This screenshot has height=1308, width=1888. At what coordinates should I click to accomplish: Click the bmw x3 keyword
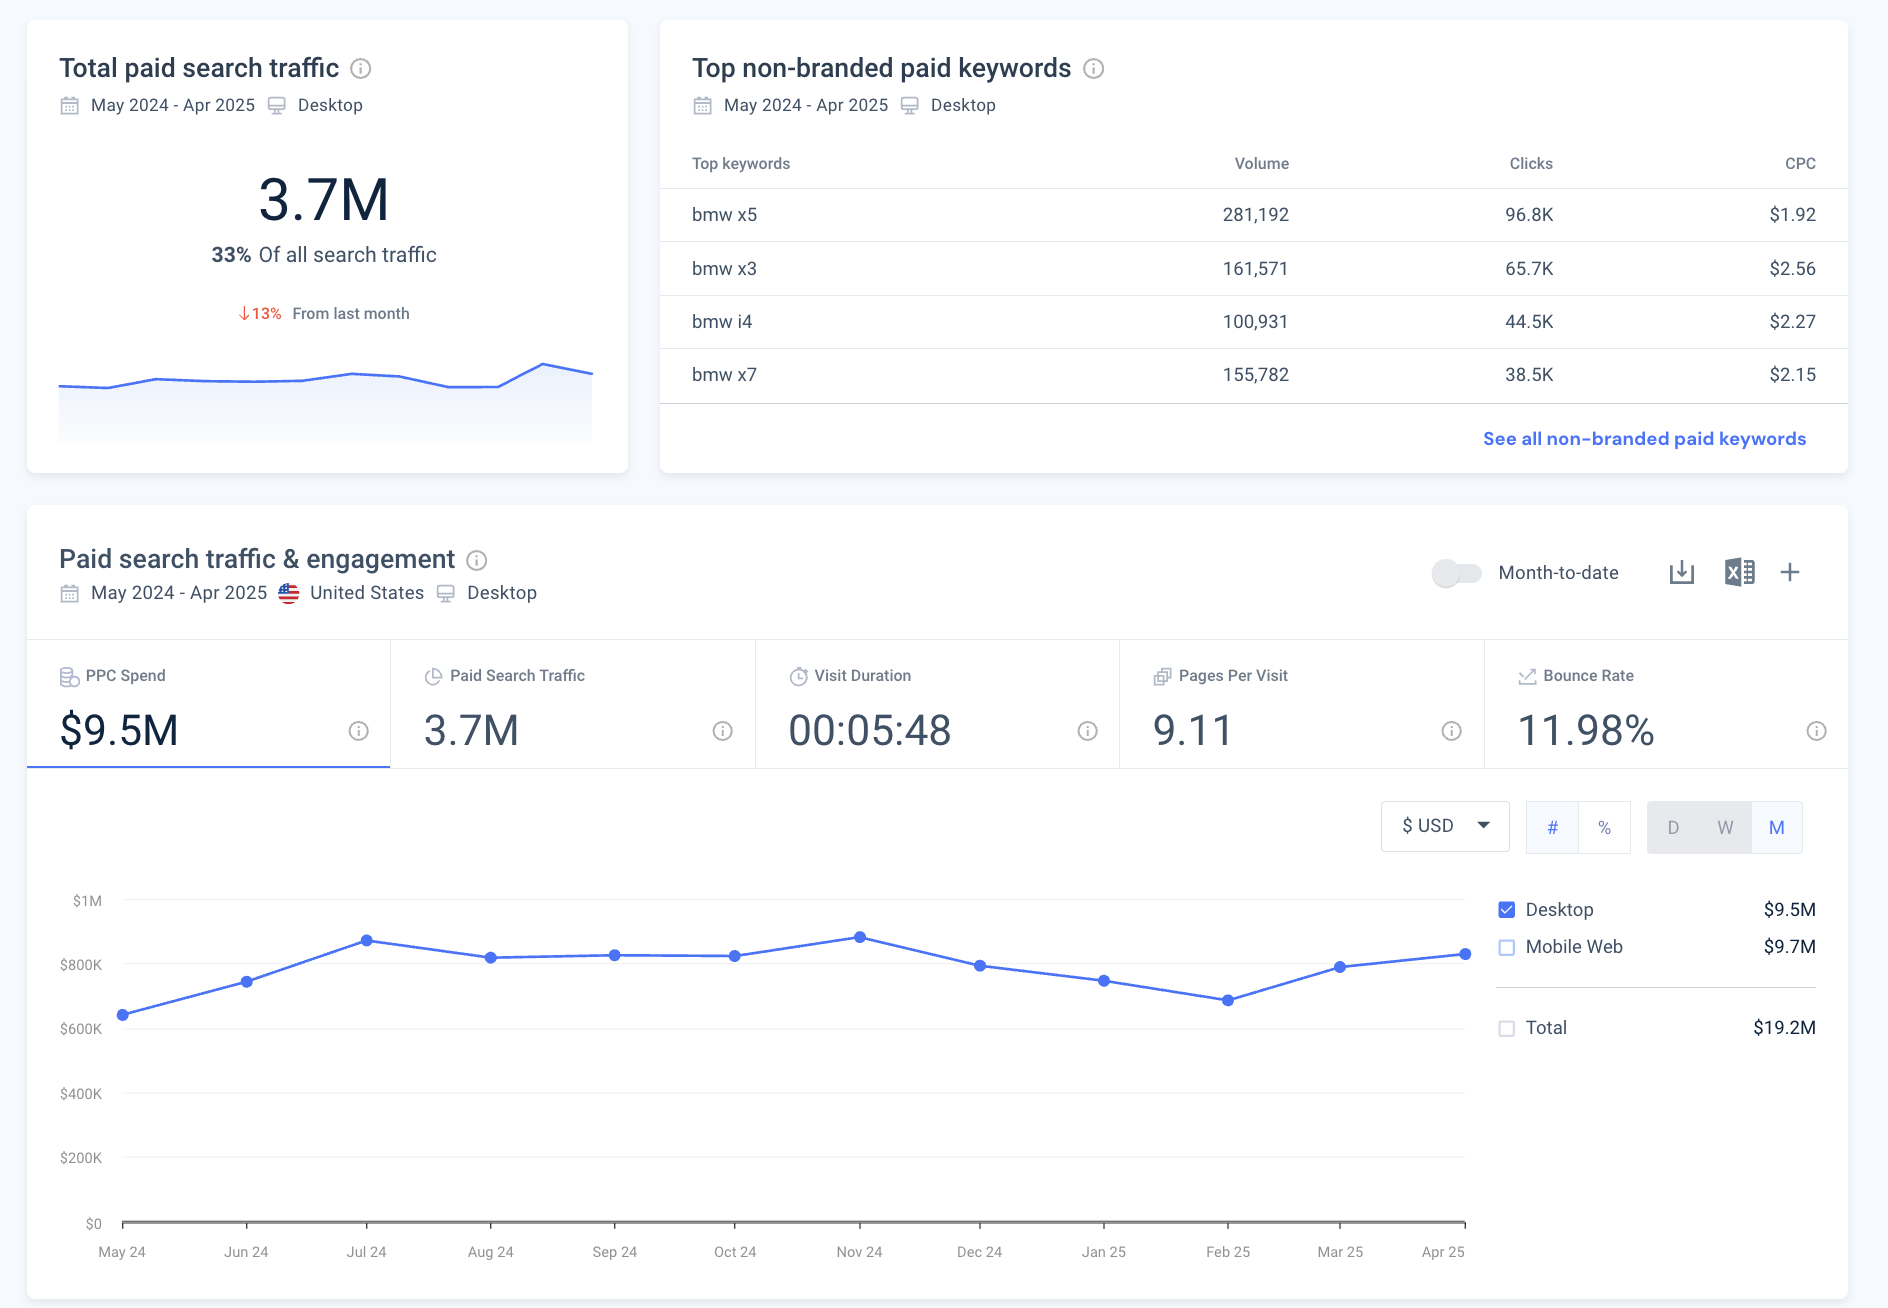pyautogui.click(x=724, y=269)
